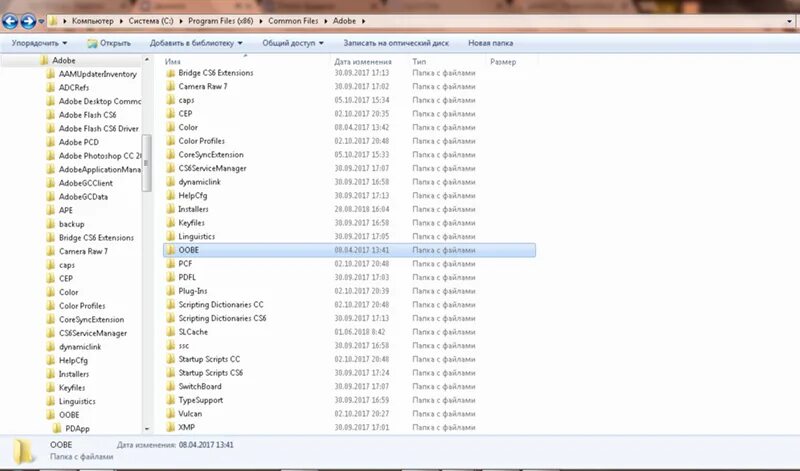Select Компьютер in the breadcrumb path
Screen dimensions: 800x471
pyautogui.click(x=92, y=21)
